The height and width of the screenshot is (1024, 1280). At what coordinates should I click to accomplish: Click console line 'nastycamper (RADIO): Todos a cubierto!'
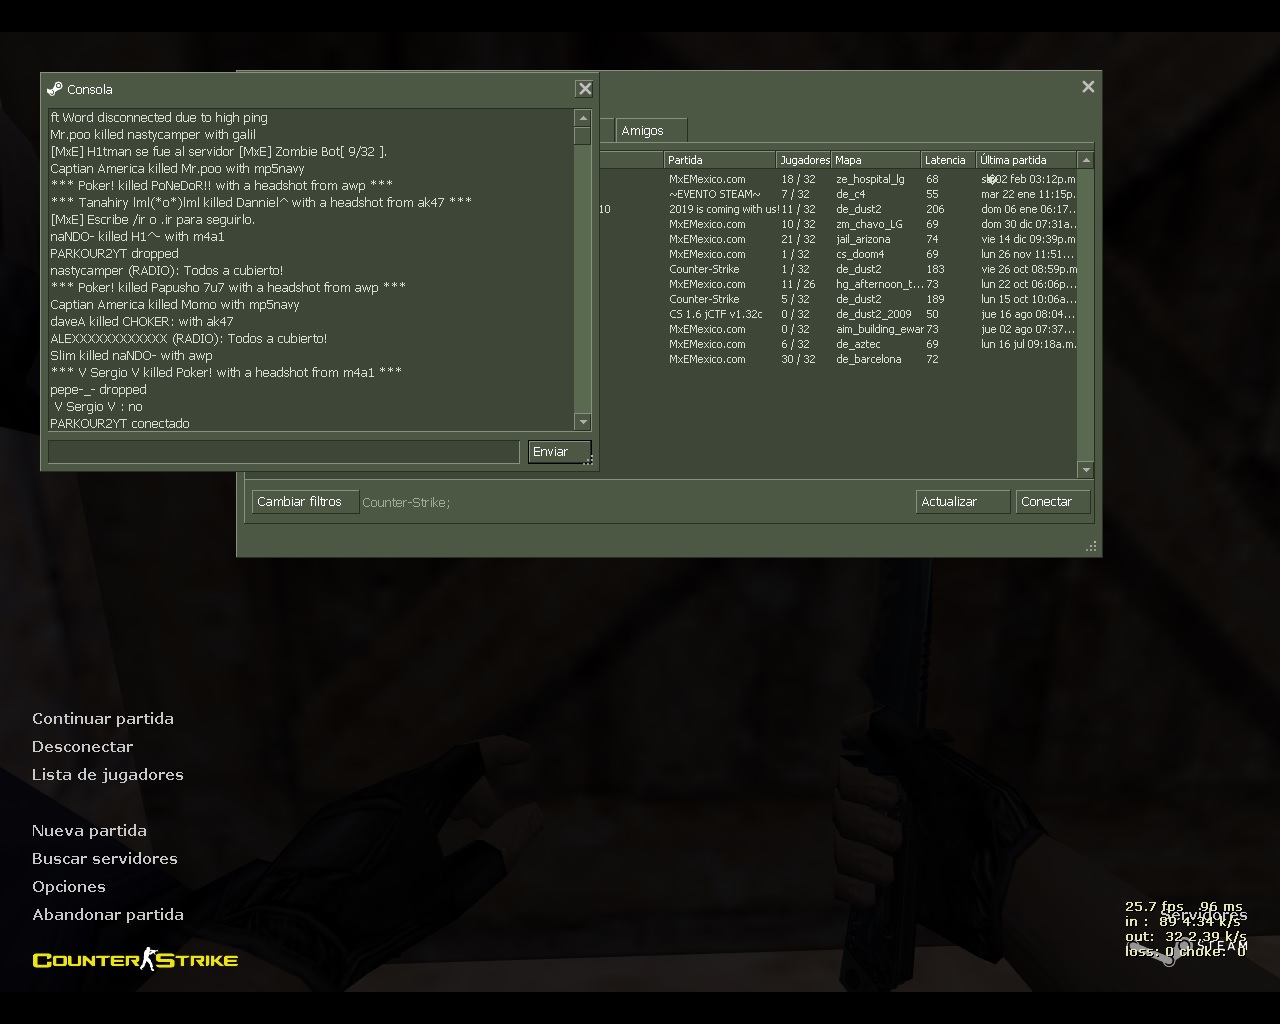click(167, 270)
